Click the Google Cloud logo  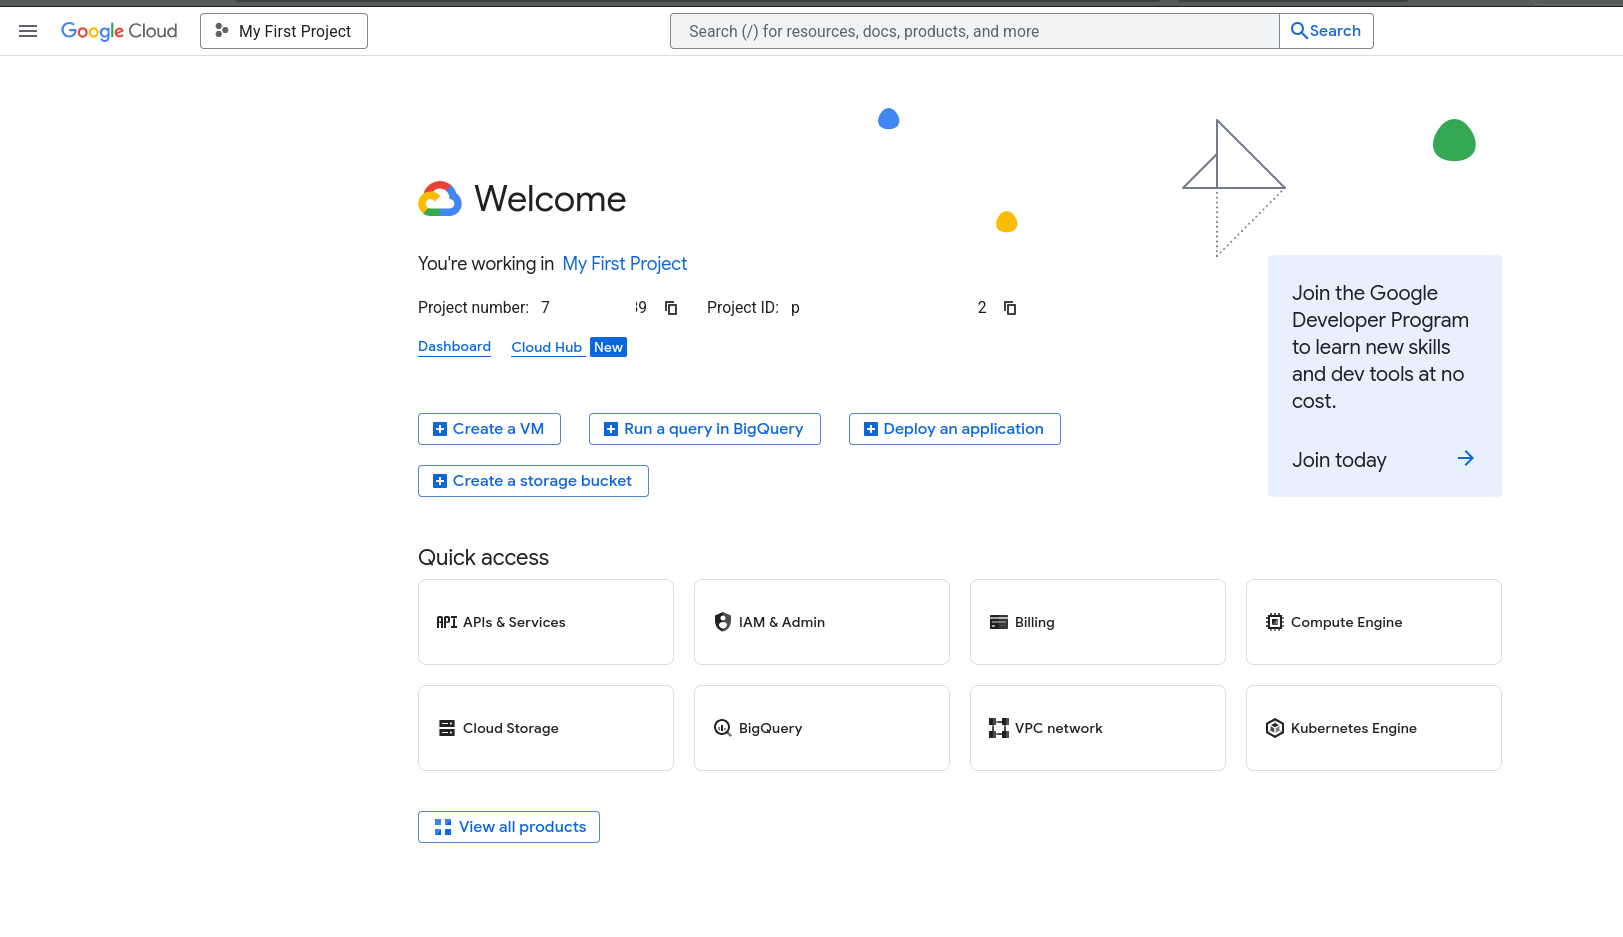pos(119,31)
